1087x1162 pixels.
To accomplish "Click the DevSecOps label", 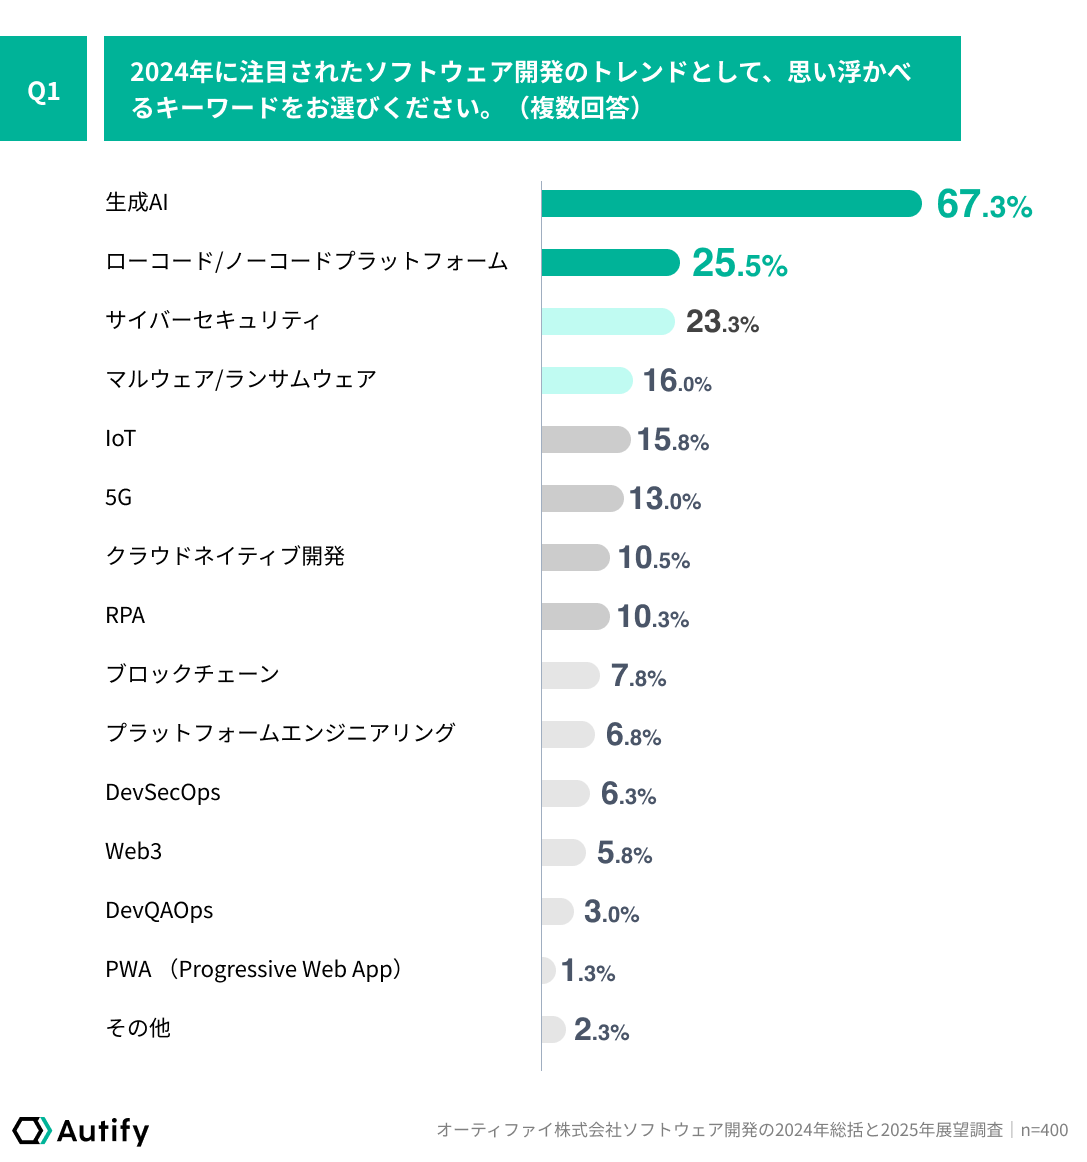I will click(163, 792).
